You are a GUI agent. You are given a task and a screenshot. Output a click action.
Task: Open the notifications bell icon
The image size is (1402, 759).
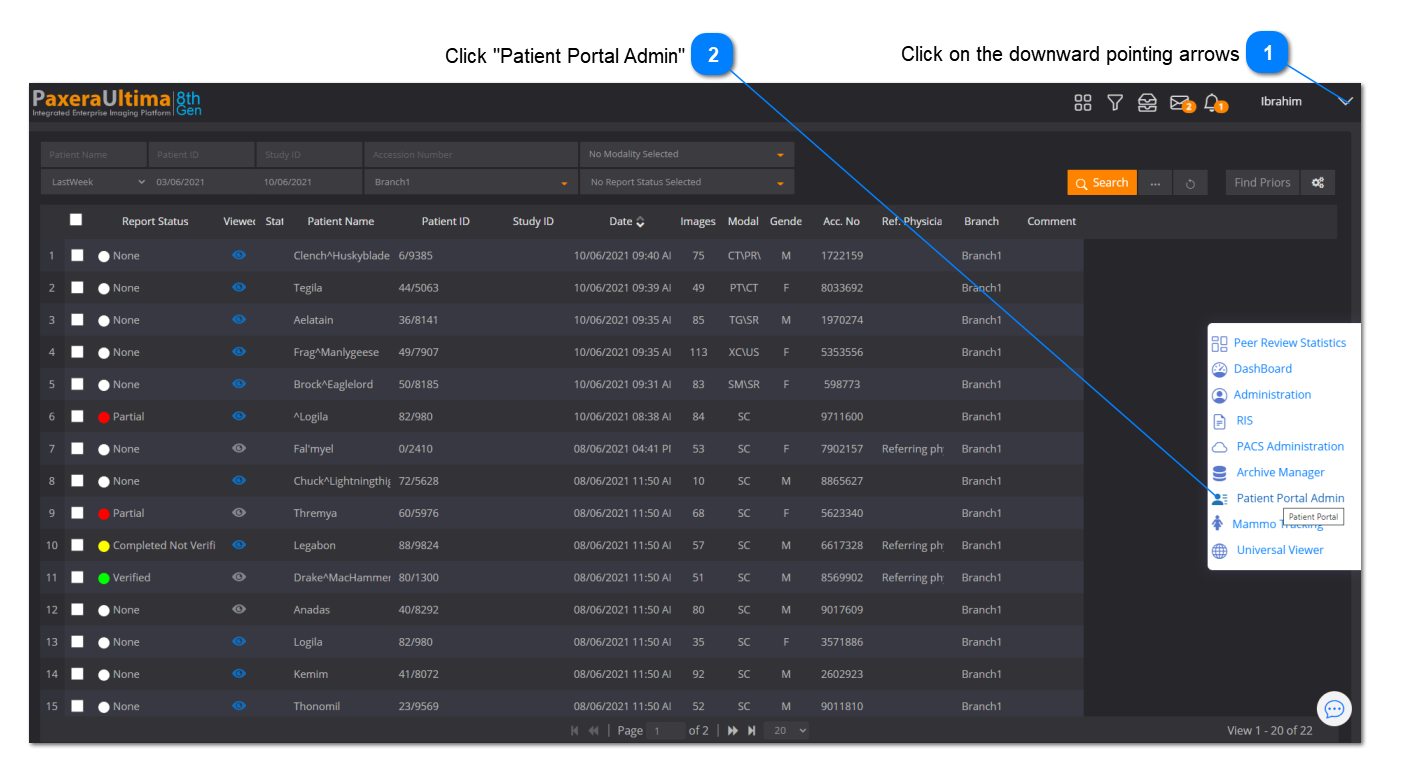point(1212,102)
